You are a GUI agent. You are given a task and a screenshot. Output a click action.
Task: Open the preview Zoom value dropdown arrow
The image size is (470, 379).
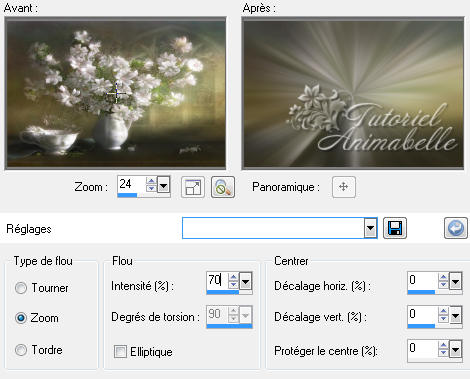163,184
